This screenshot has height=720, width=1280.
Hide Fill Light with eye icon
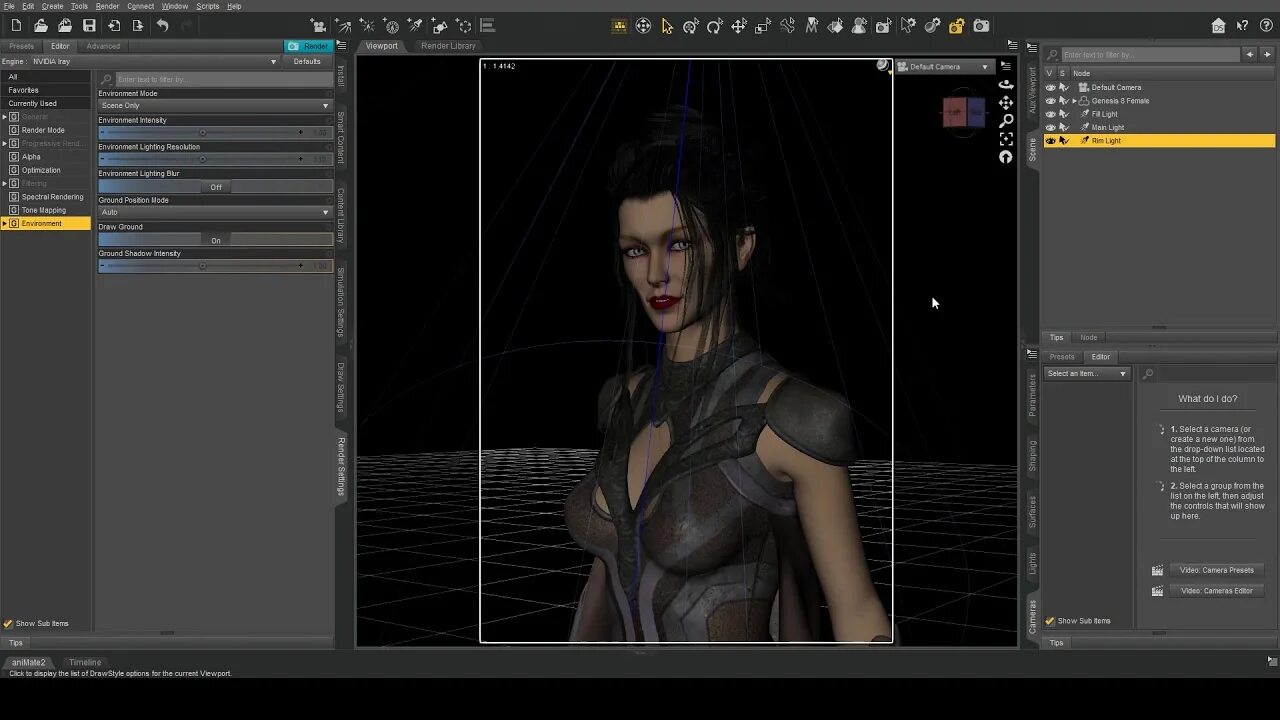point(1050,114)
